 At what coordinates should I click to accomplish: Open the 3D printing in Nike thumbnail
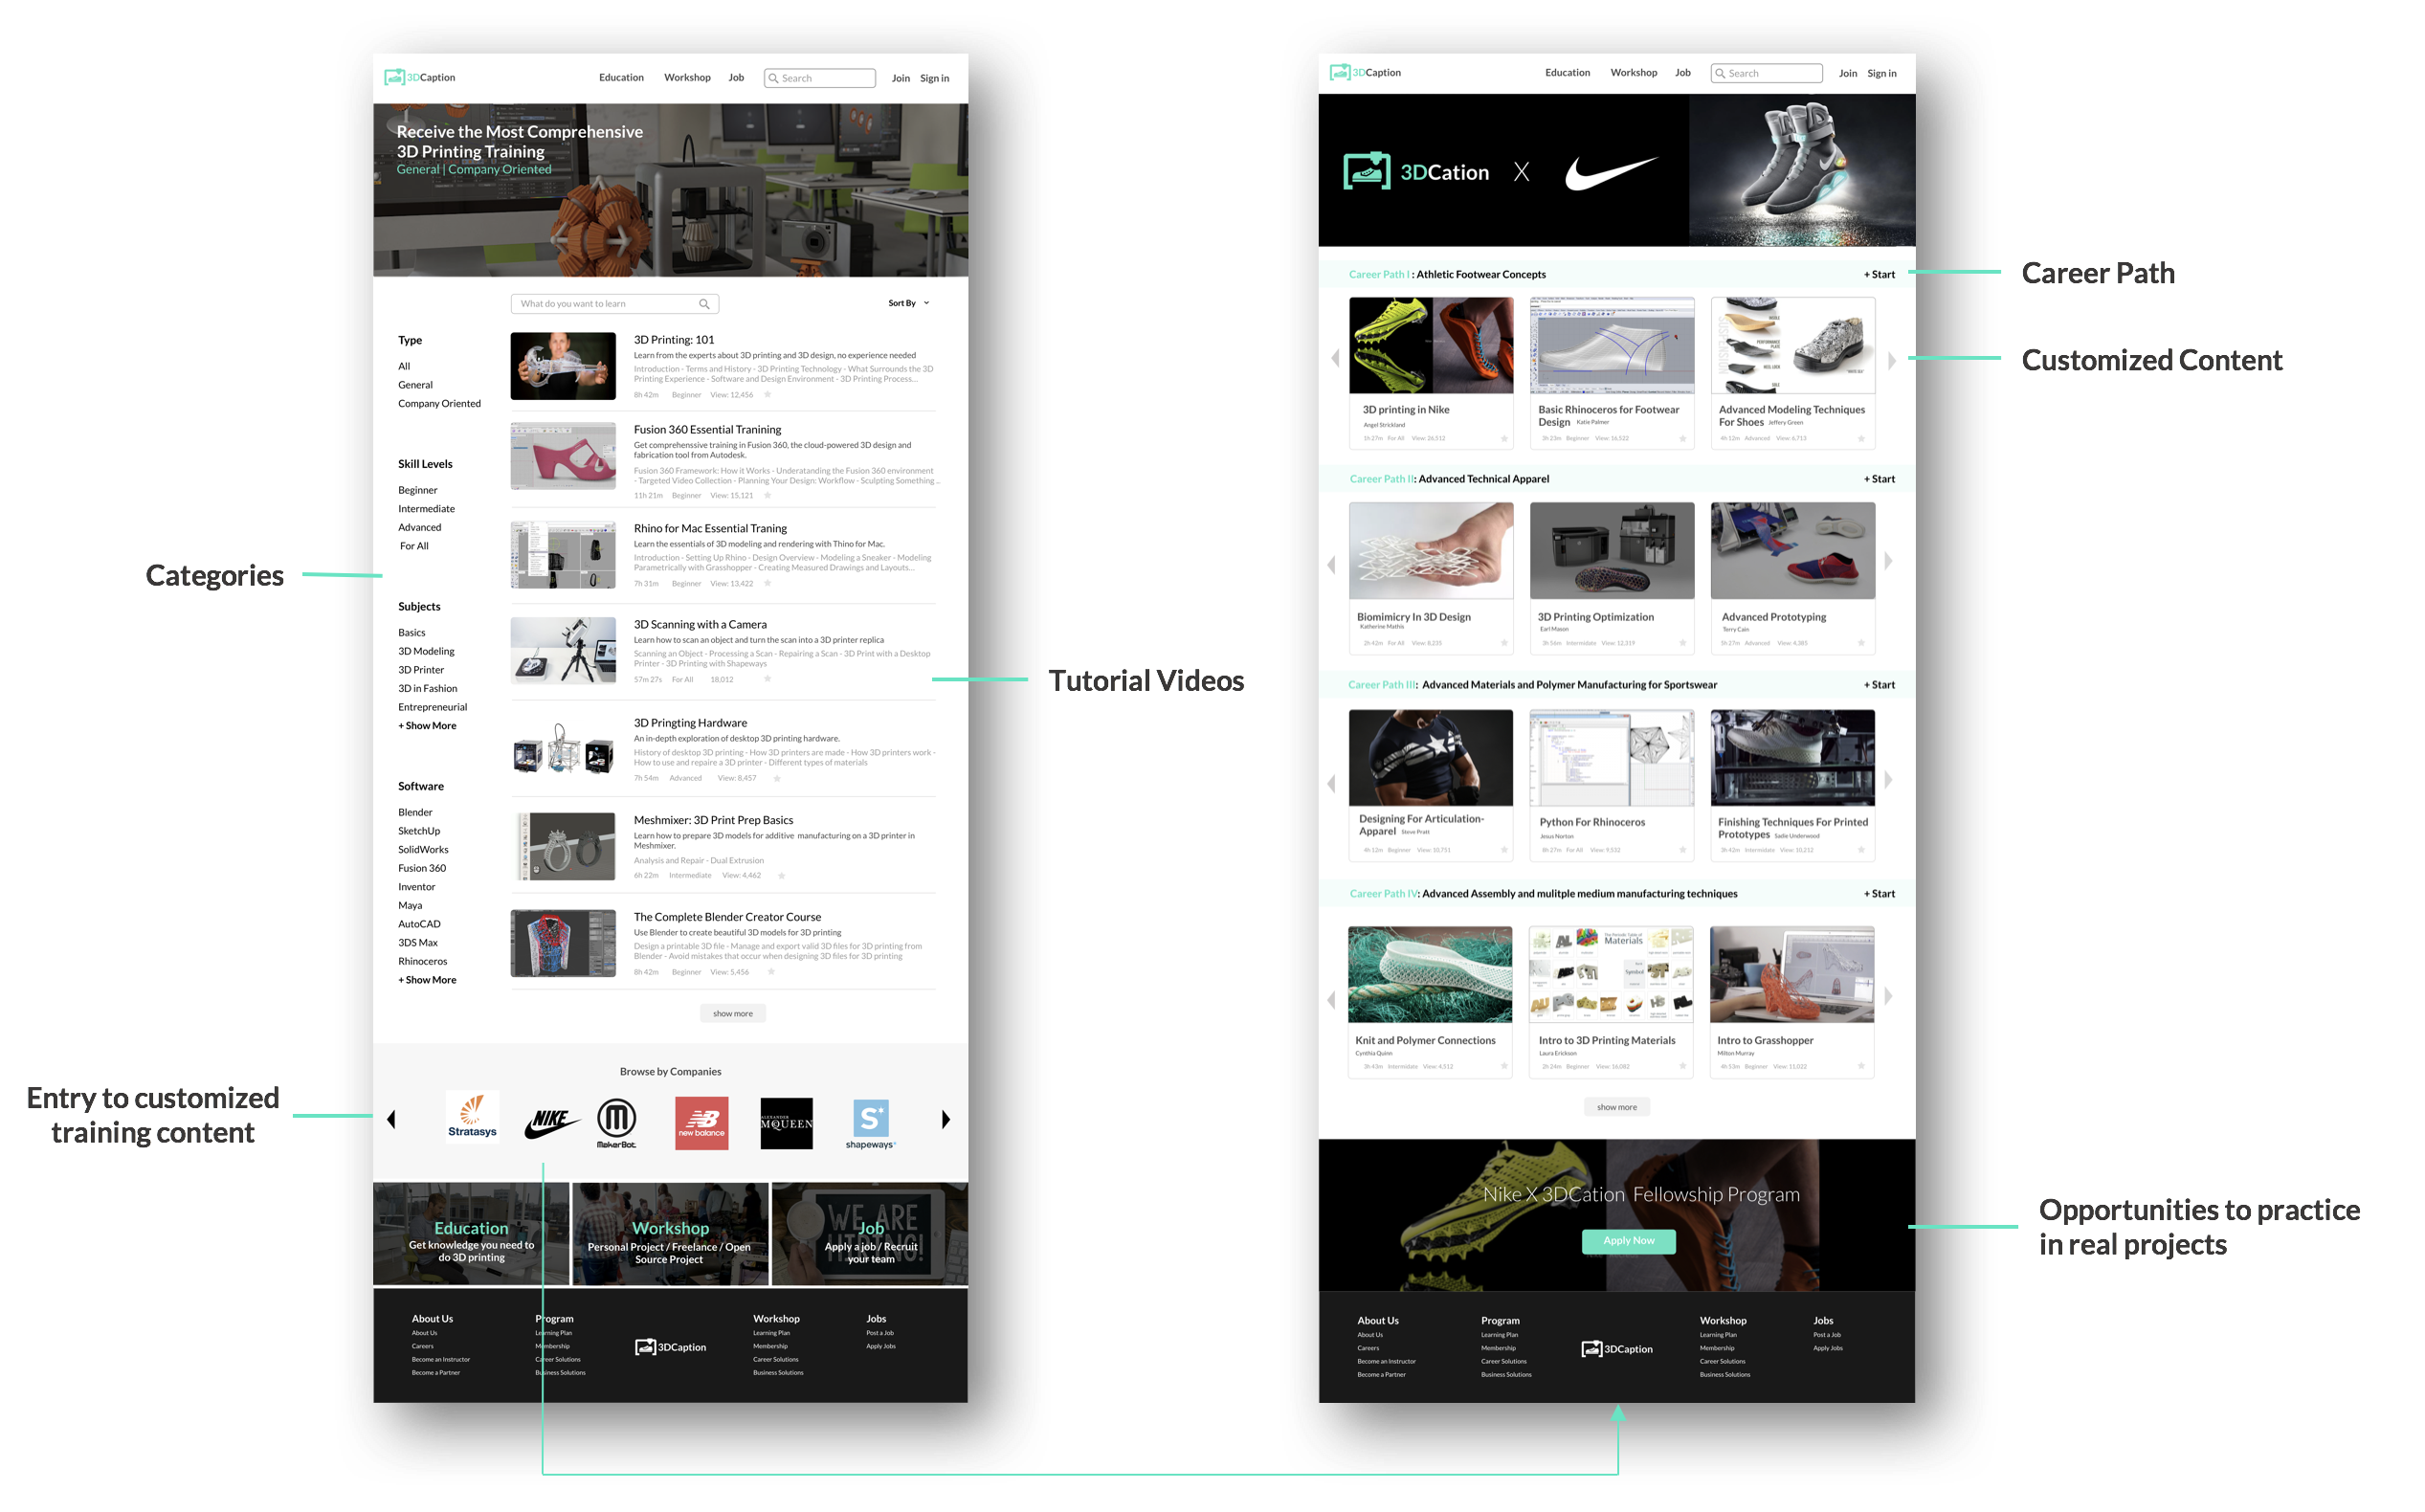tap(1430, 346)
